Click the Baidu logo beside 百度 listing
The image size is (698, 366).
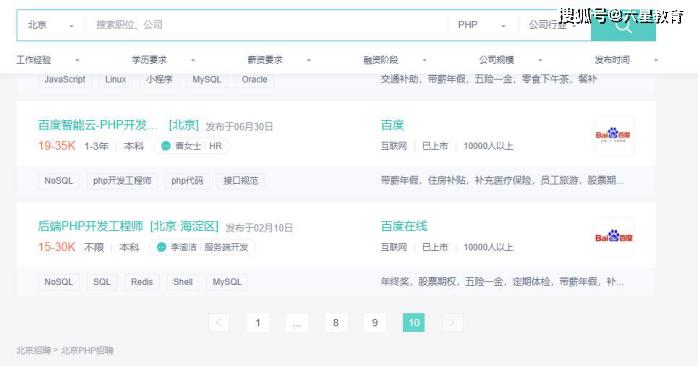tap(614, 135)
